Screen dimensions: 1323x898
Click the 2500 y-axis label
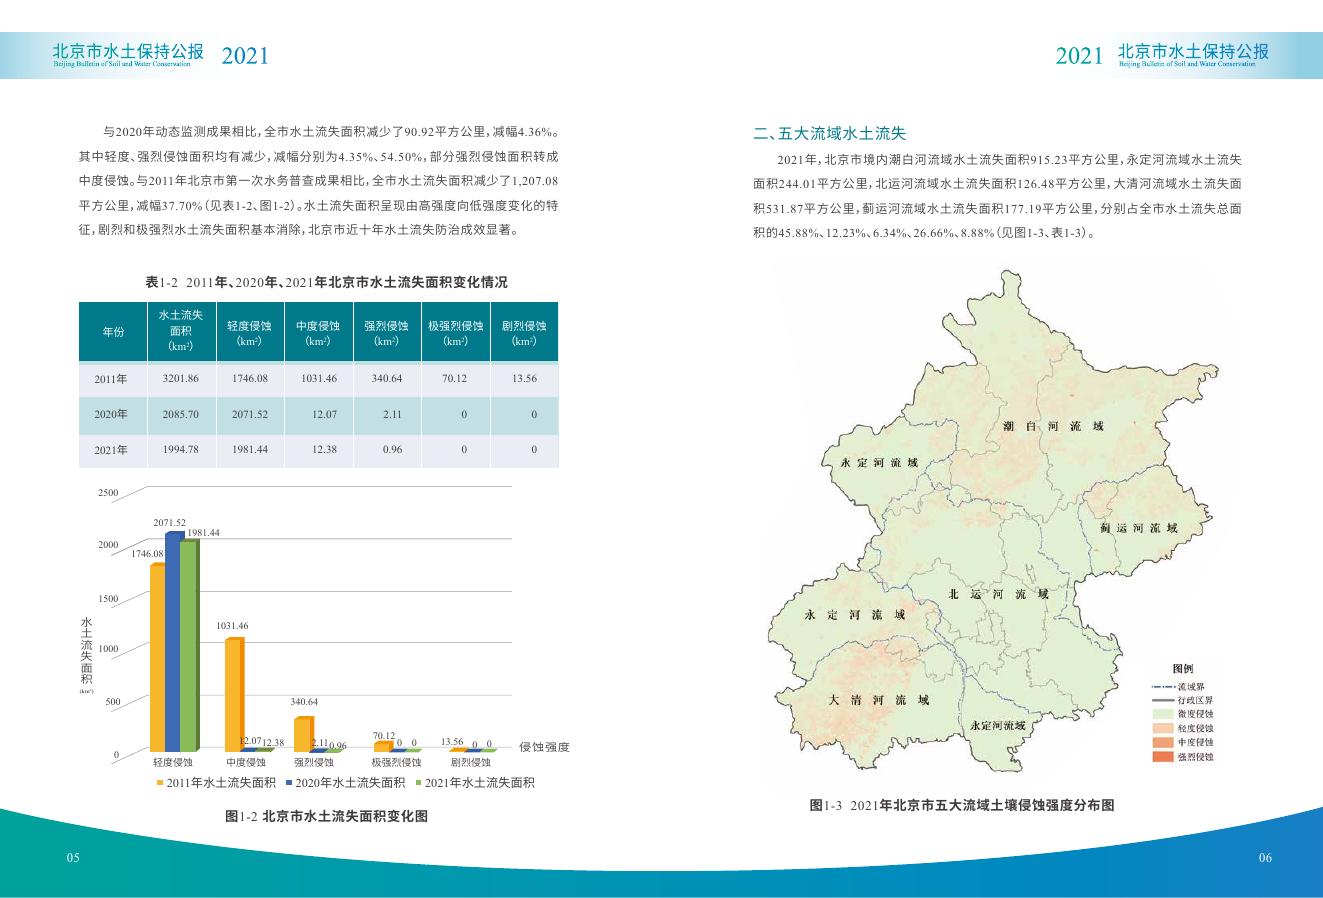[108, 493]
